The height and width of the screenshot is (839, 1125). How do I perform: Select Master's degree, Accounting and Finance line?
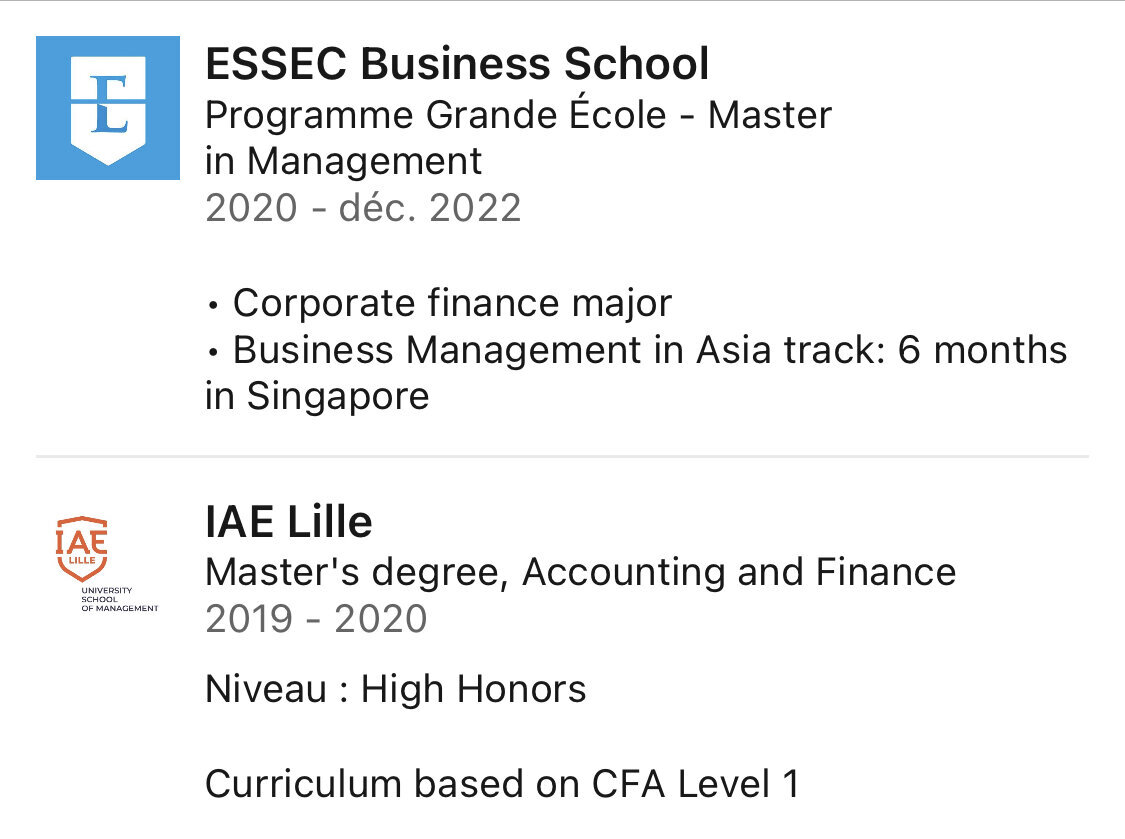coord(580,572)
